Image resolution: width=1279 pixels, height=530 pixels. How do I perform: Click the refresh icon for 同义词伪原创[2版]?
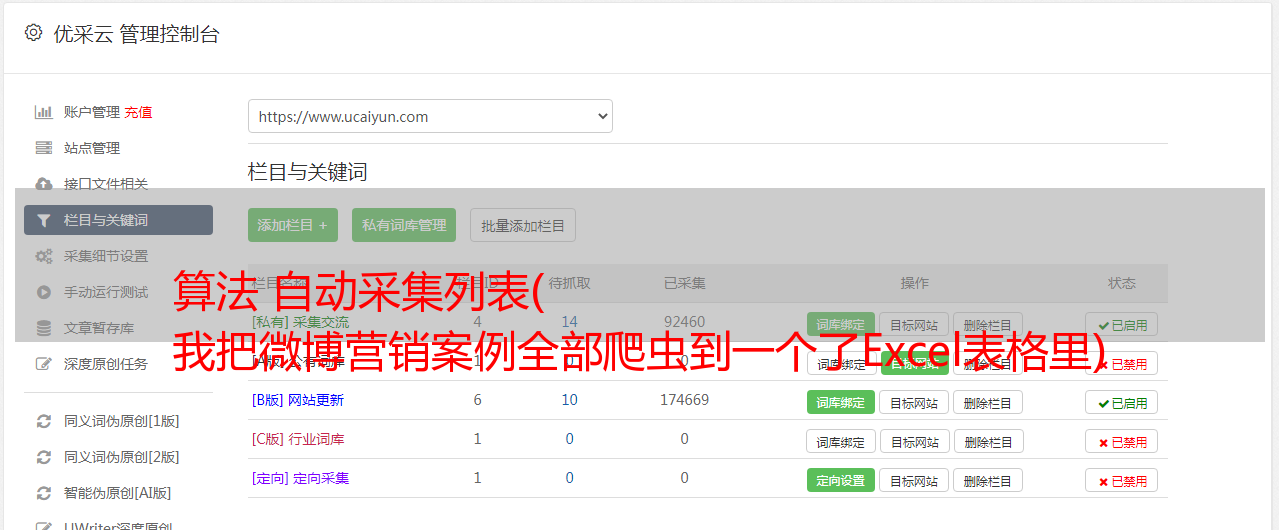pyautogui.click(x=44, y=457)
